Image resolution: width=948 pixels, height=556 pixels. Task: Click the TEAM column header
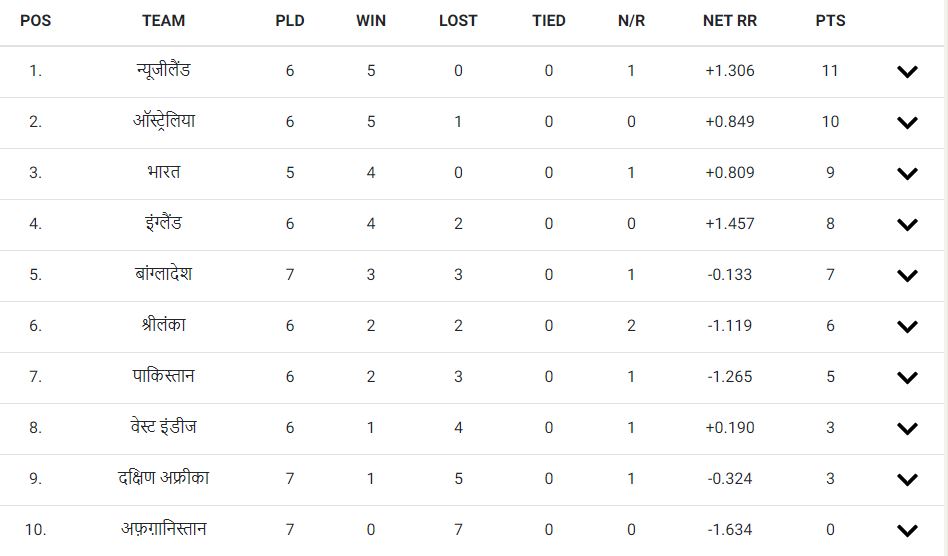[163, 21]
